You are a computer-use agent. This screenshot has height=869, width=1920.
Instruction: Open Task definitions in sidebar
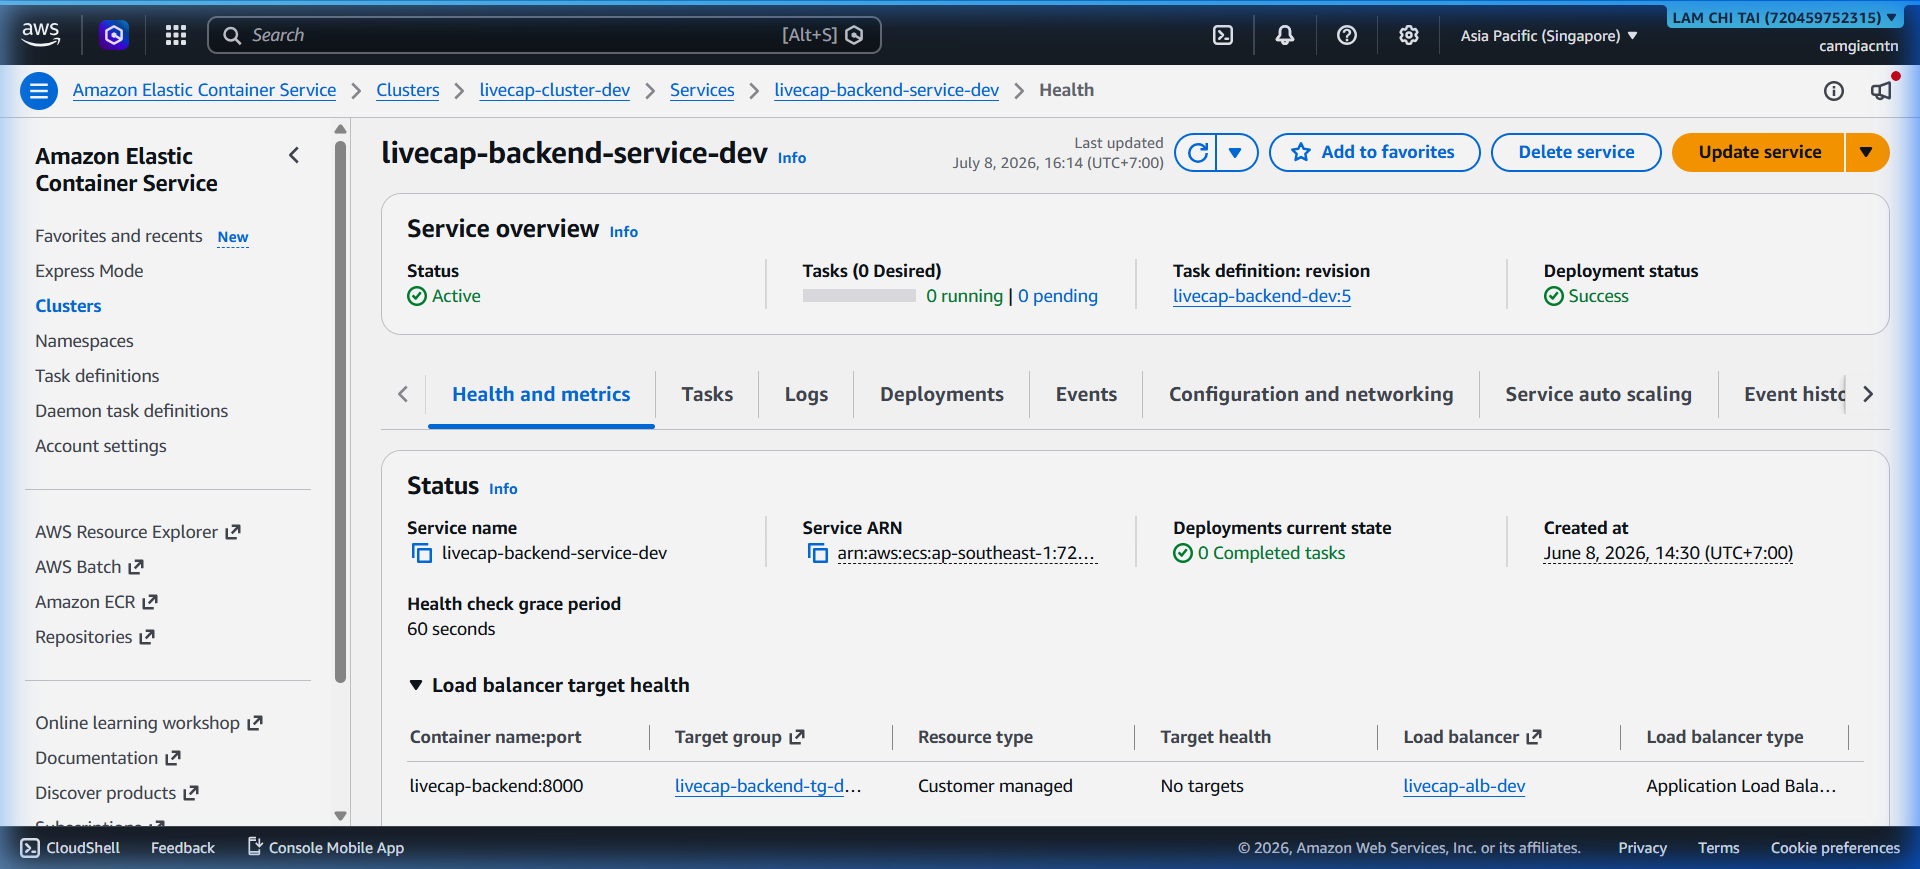coord(97,376)
